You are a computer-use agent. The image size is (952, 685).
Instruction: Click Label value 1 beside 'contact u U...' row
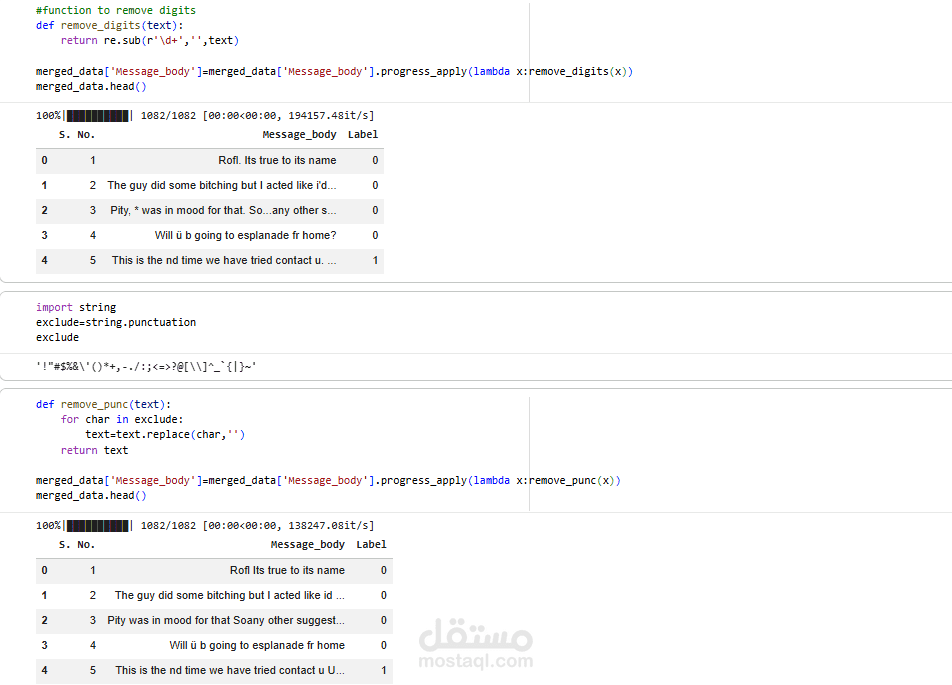[x=384, y=670]
